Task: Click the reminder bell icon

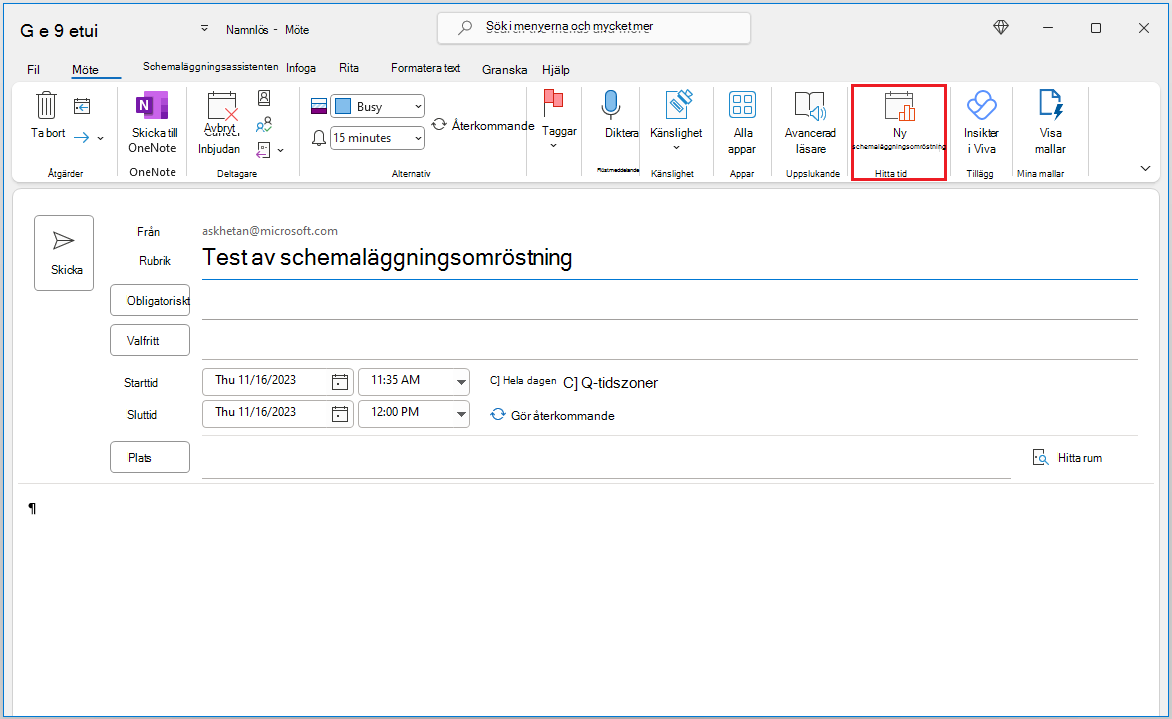Action: [x=319, y=138]
